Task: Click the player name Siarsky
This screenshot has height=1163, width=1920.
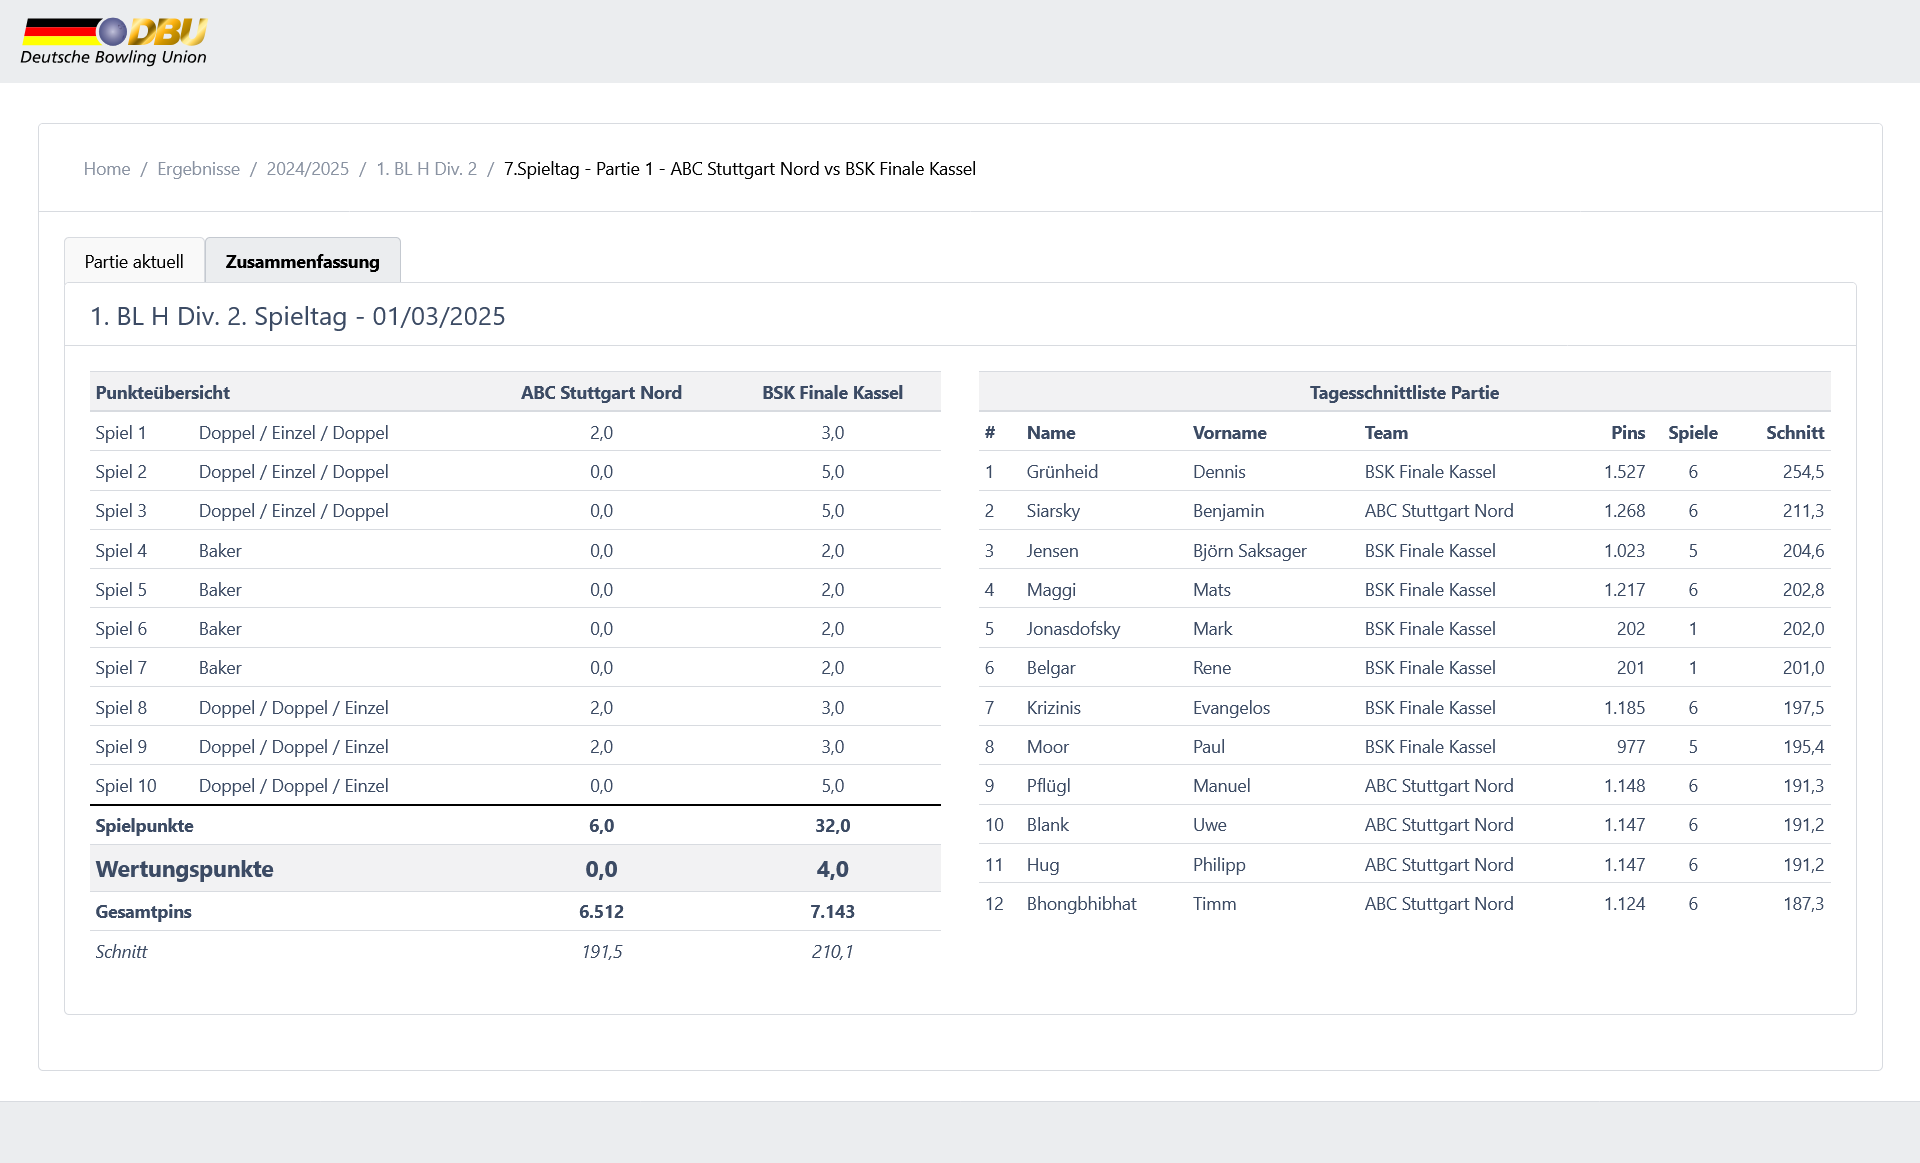Action: point(1053,511)
